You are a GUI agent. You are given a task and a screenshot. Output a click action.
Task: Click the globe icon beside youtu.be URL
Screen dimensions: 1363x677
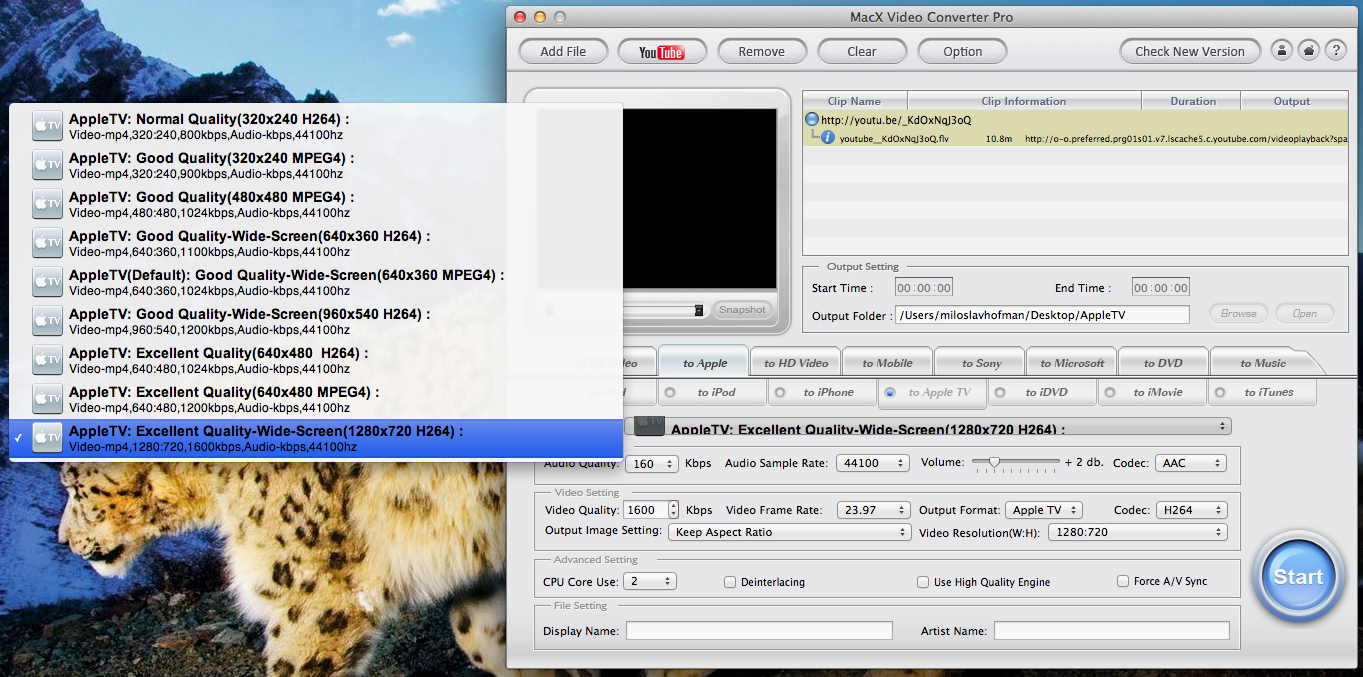pos(812,120)
